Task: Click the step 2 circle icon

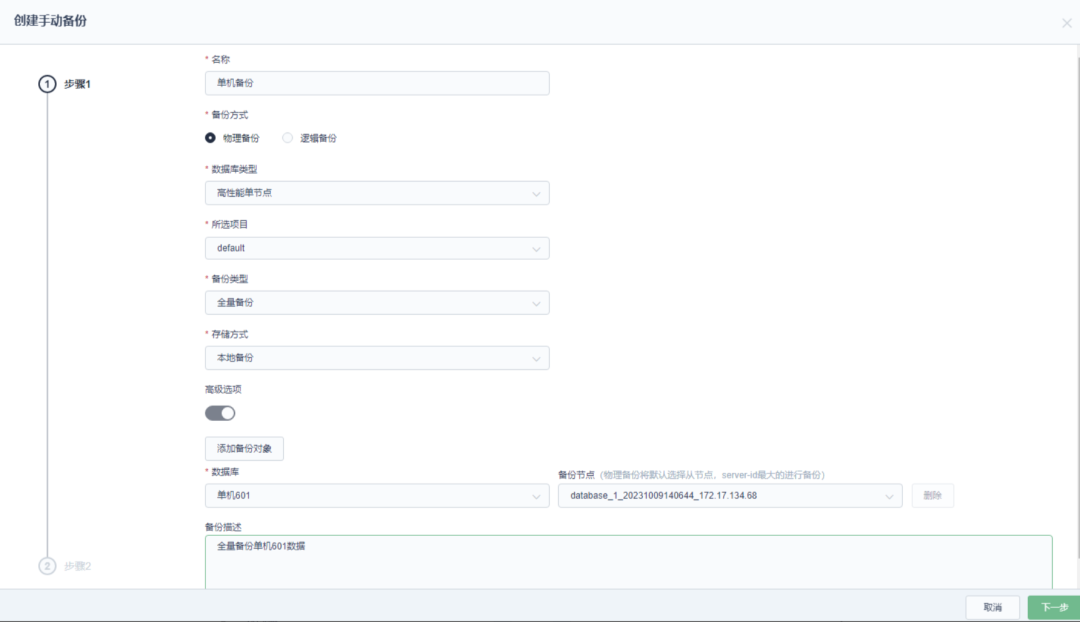Action: 47,566
